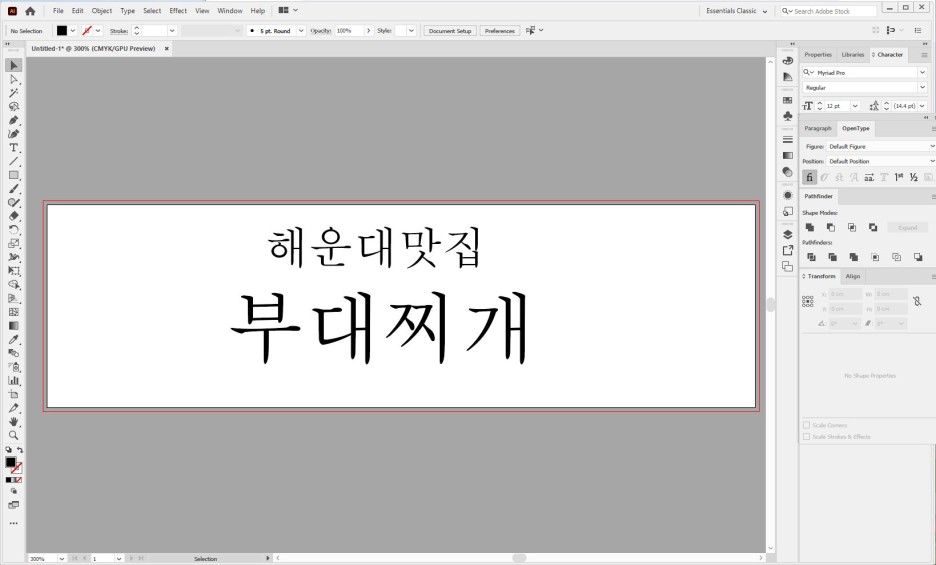Switch to the Align tab
The image size is (936, 565).
point(853,276)
